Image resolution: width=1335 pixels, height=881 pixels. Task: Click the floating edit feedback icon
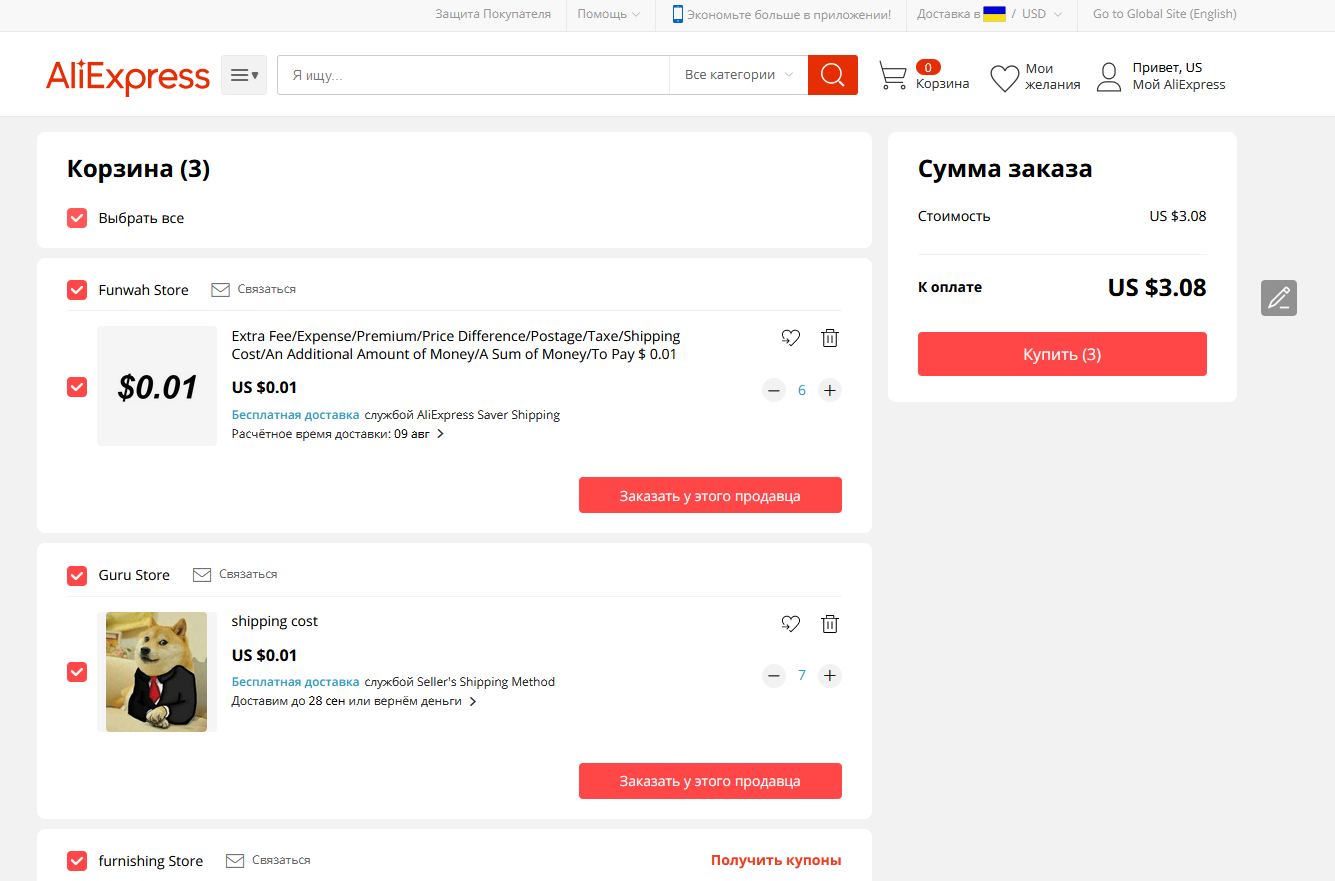pyautogui.click(x=1279, y=298)
